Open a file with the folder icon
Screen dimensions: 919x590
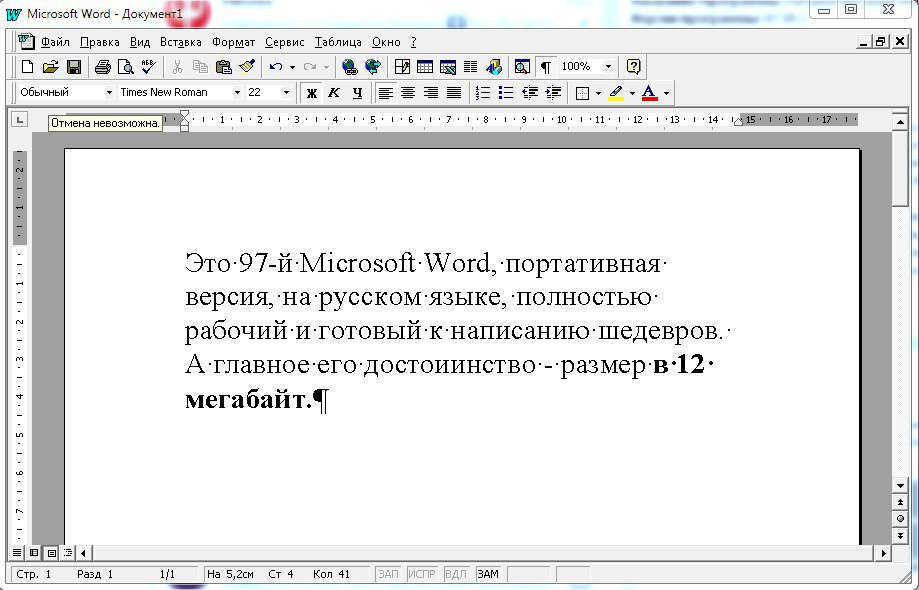pos(50,67)
